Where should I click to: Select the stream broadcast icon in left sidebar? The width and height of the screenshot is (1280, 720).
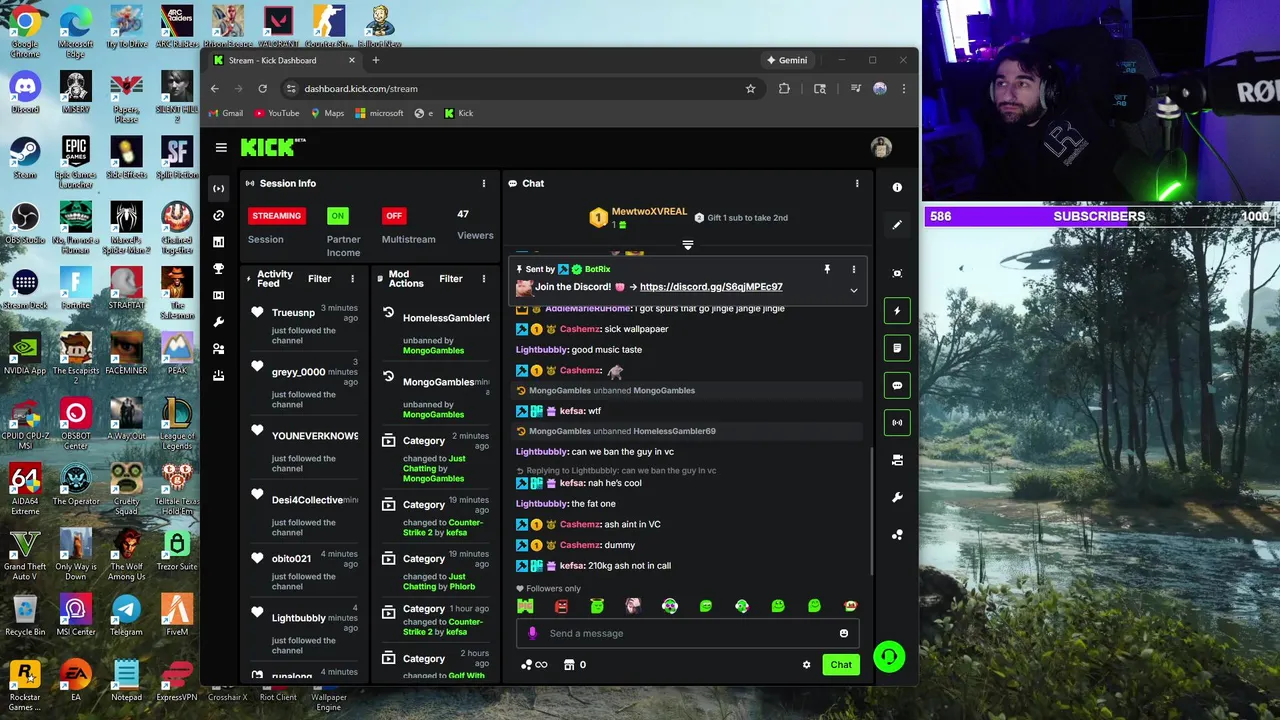coord(219,188)
